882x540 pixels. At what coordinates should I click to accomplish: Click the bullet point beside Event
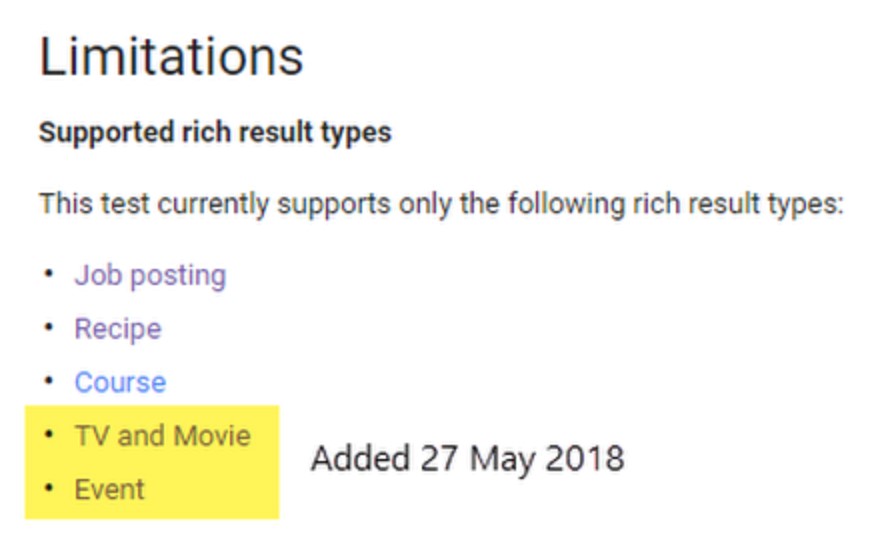[47, 489]
